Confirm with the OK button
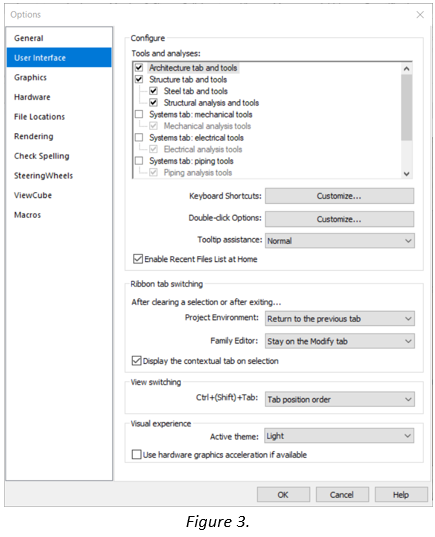The height and width of the screenshot is (537, 435). [283, 495]
